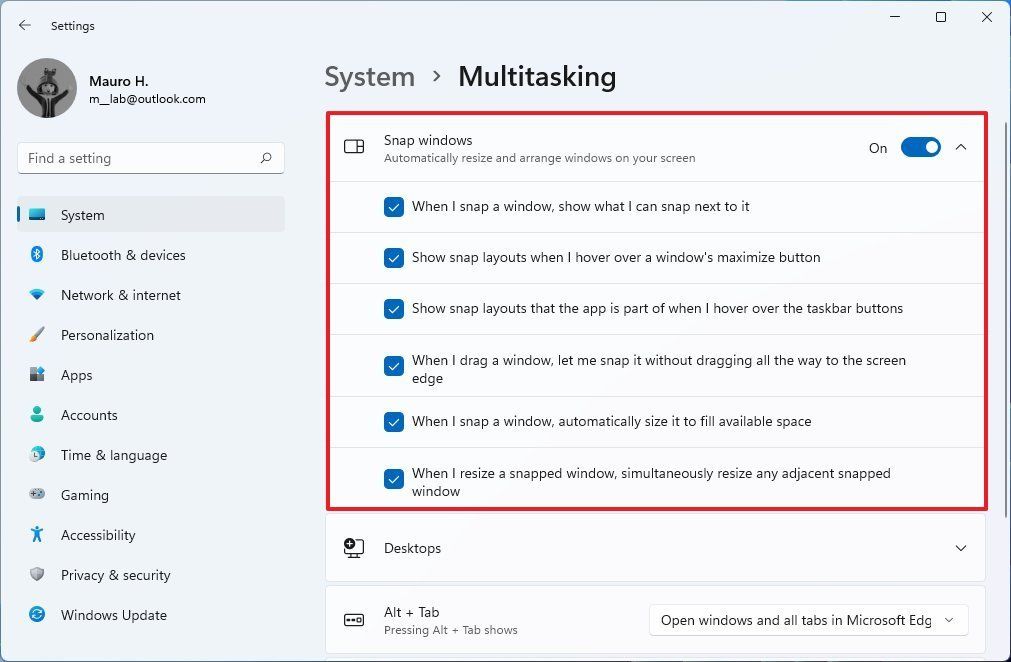Open the Network & internet section icon
The height and width of the screenshot is (662, 1011).
pyautogui.click(x=37, y=295)
